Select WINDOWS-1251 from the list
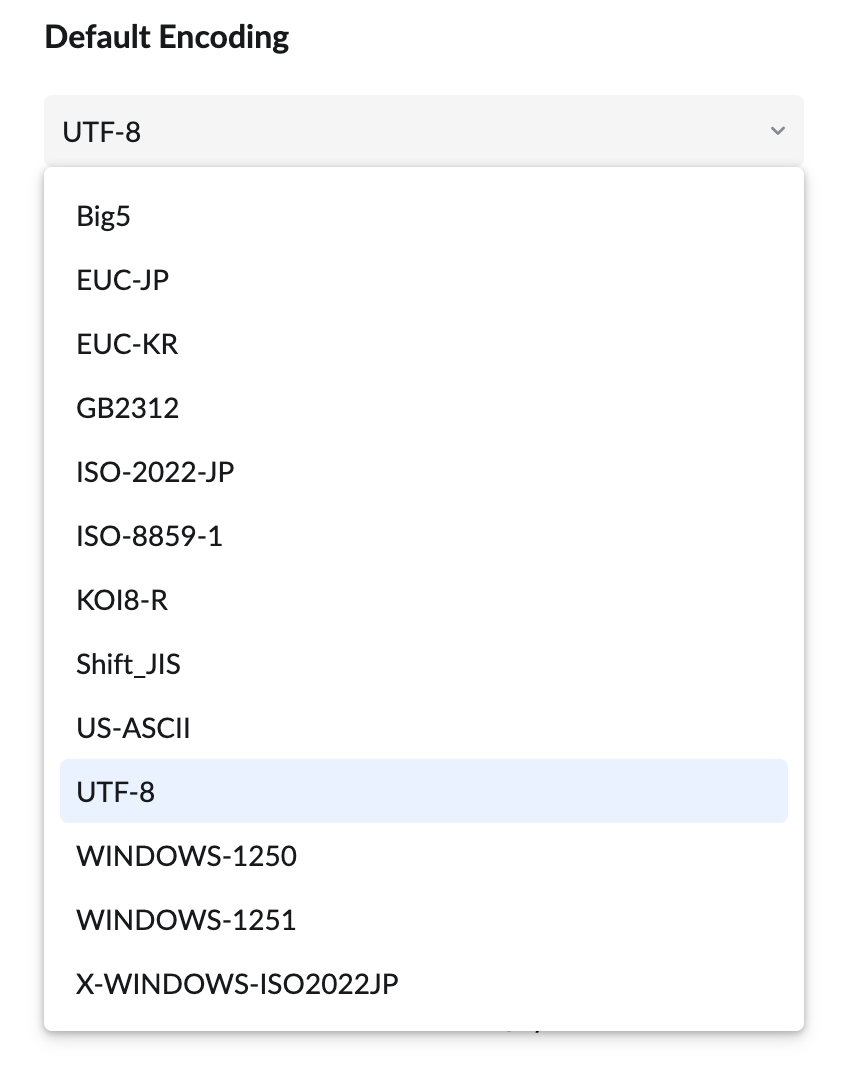Image resolution: width=864 pixels, height=1070 pixels. click(x=186, y=920)
